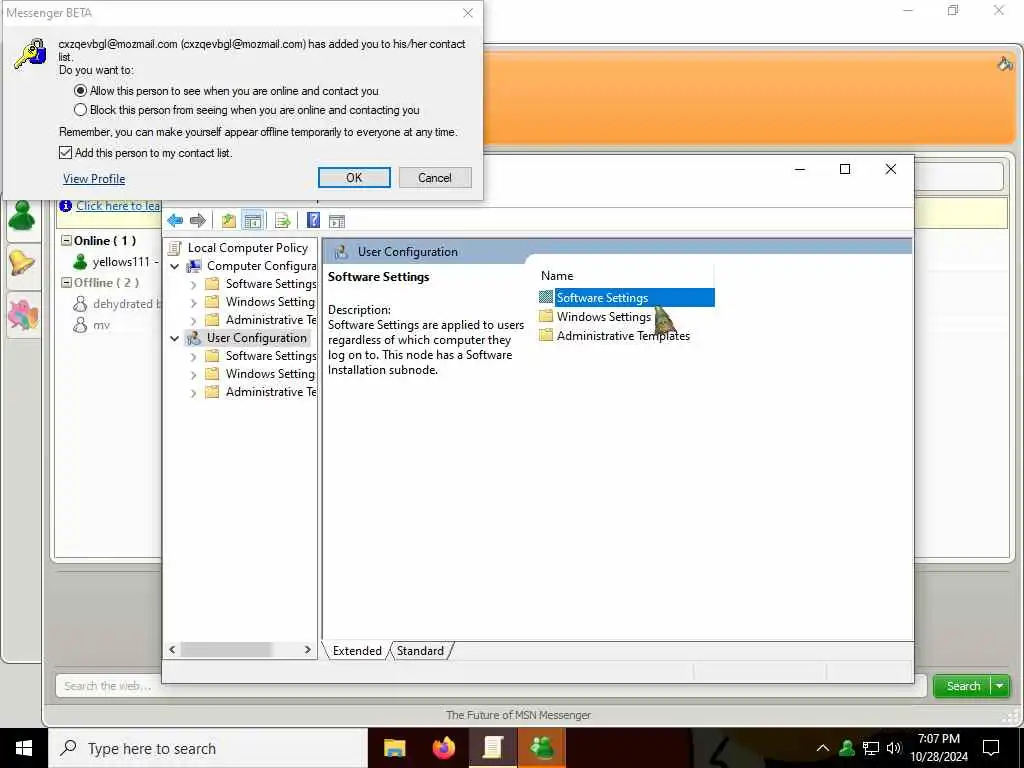Go back using the blue Back arrow

point(175,221)
